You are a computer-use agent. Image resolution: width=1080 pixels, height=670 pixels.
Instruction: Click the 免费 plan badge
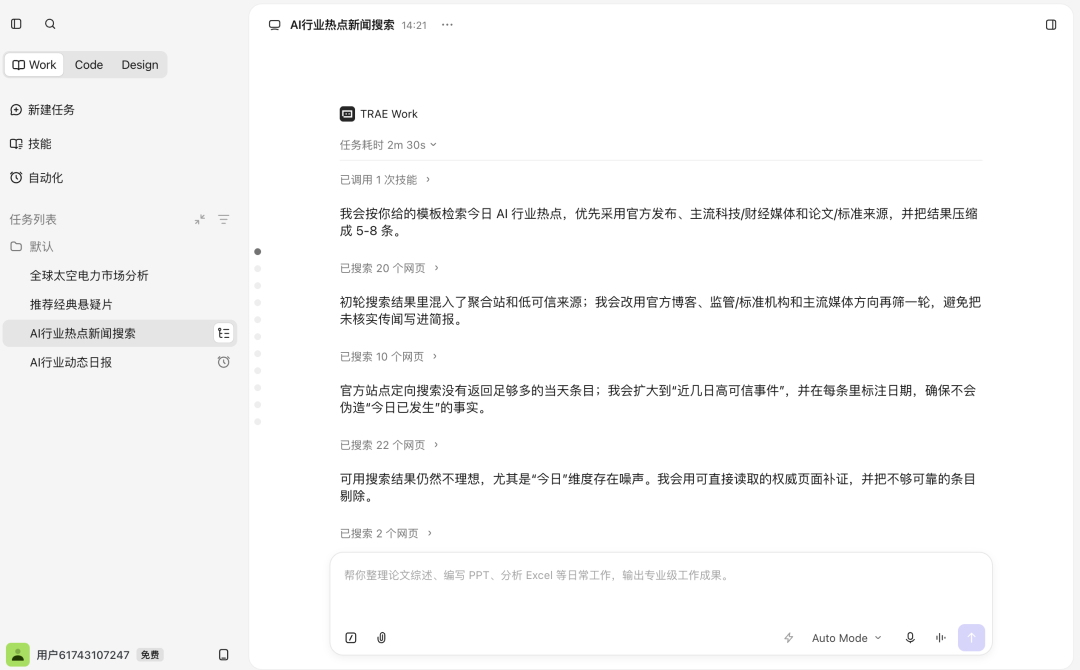point(150,655)
